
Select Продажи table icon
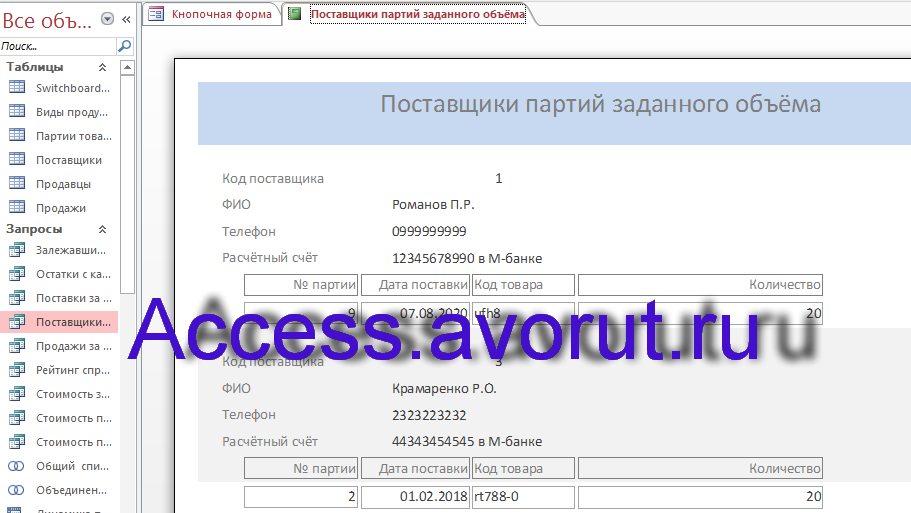click(17, 207)
